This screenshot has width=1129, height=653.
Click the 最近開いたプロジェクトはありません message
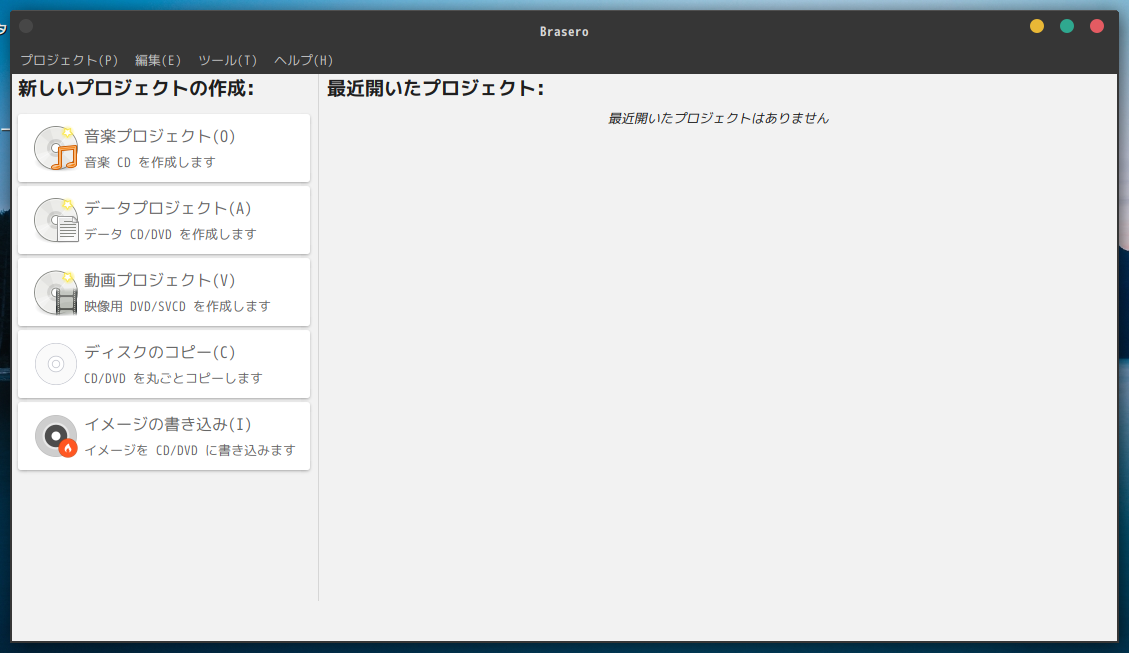(716, 117)
